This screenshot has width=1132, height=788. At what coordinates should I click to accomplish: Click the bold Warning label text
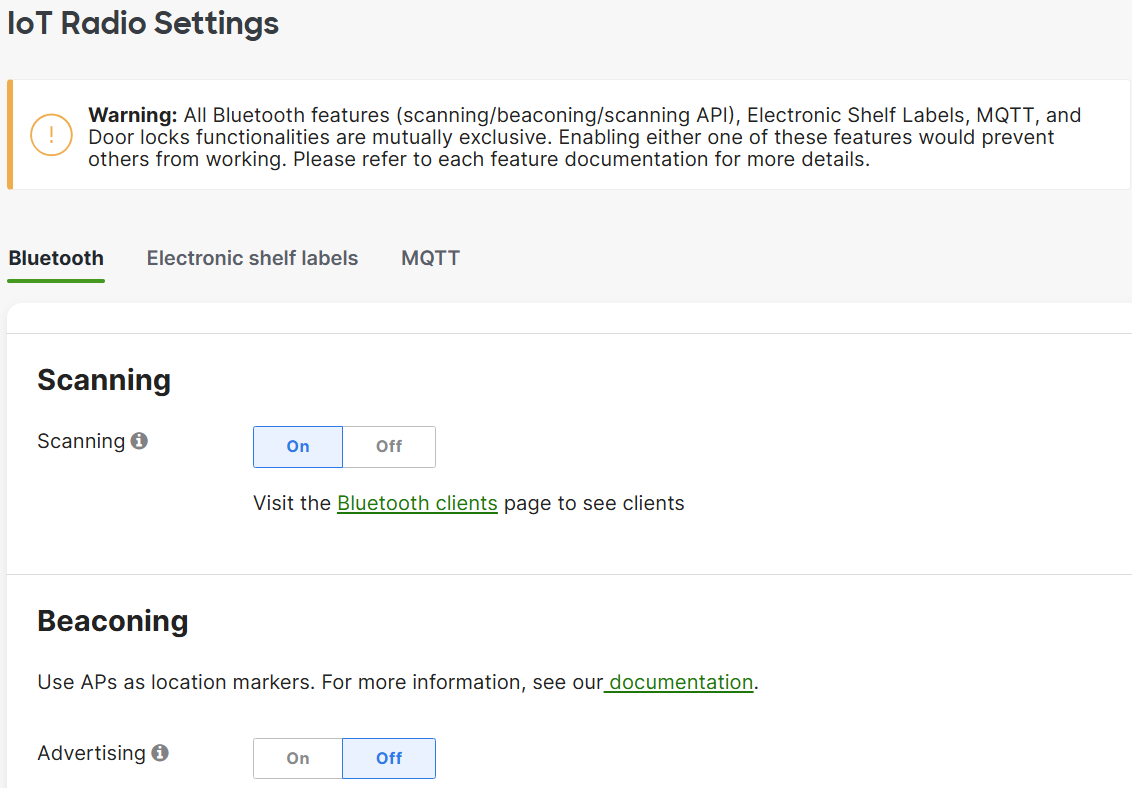click(133, 115)
